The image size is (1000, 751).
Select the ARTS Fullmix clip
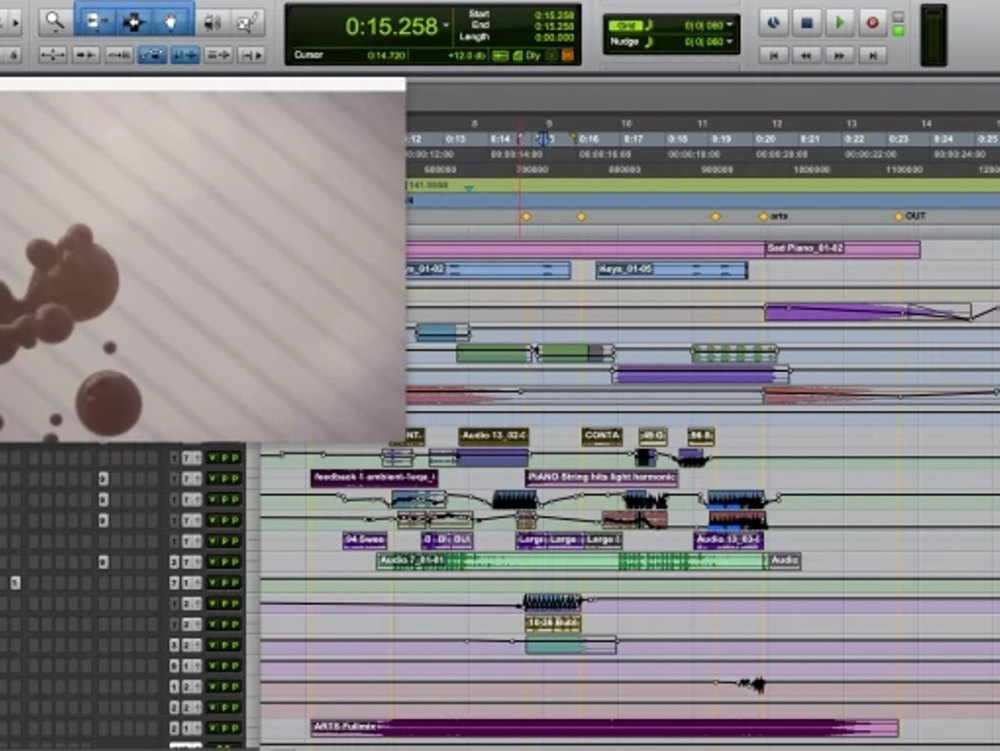pyautogui.click(x=605, y=727)
